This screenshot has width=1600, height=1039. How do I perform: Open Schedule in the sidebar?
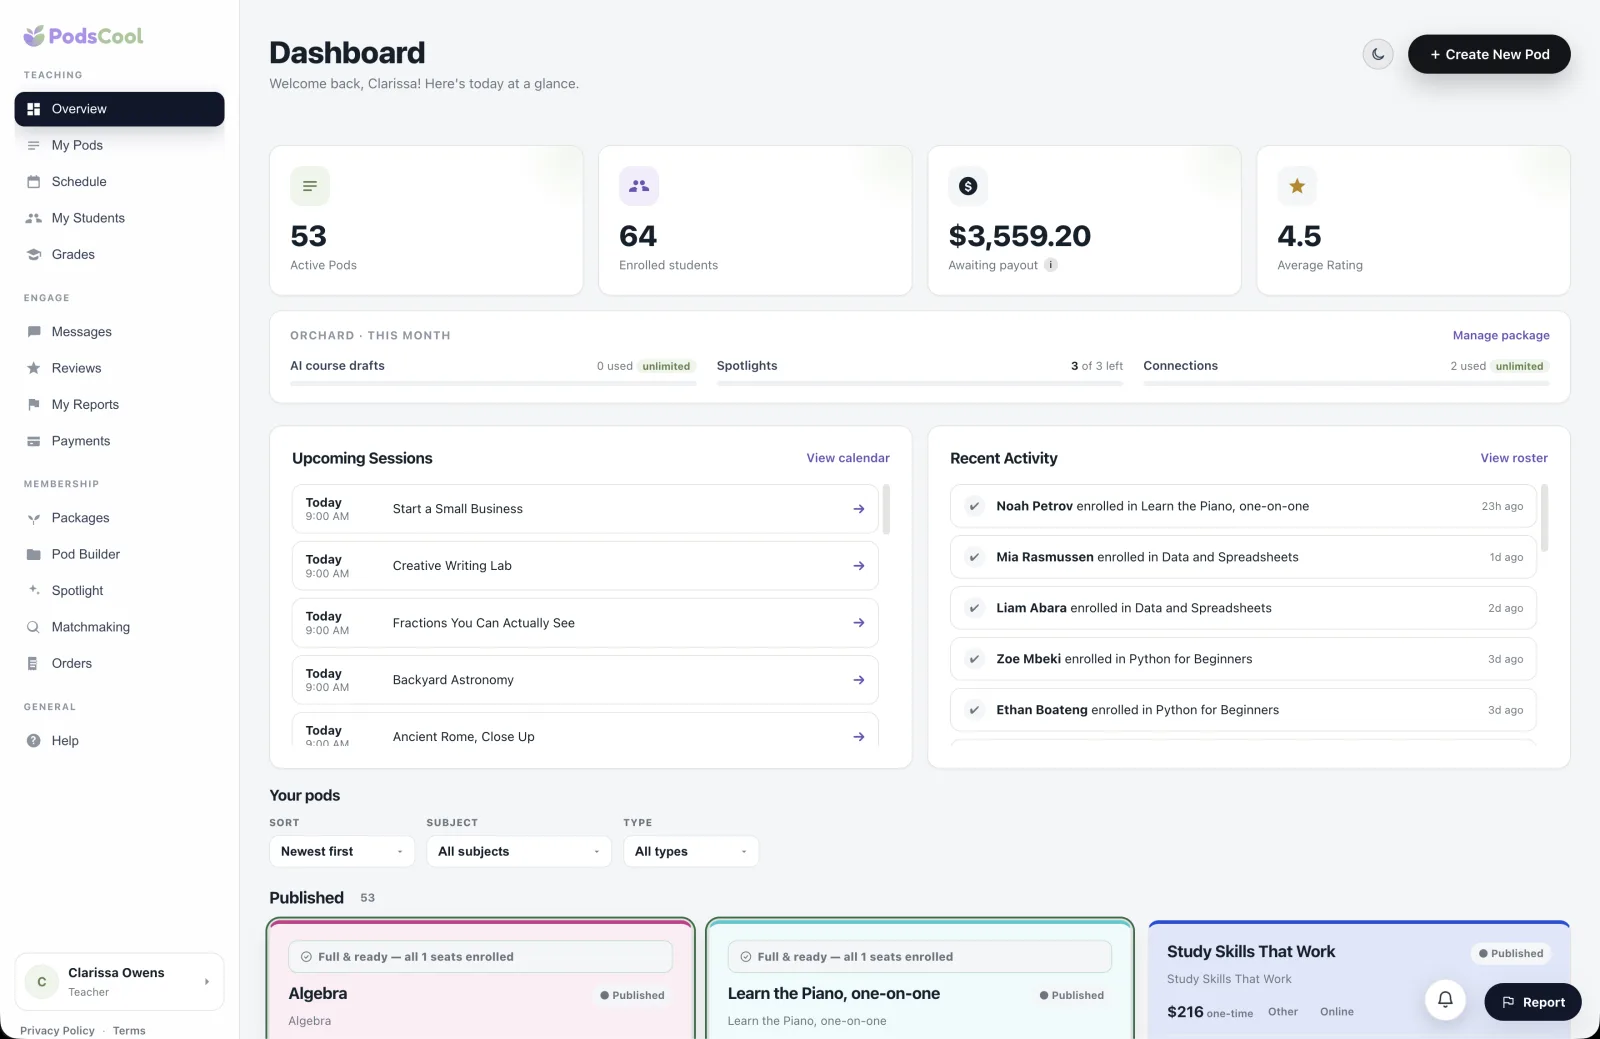[x=119, y=182]
